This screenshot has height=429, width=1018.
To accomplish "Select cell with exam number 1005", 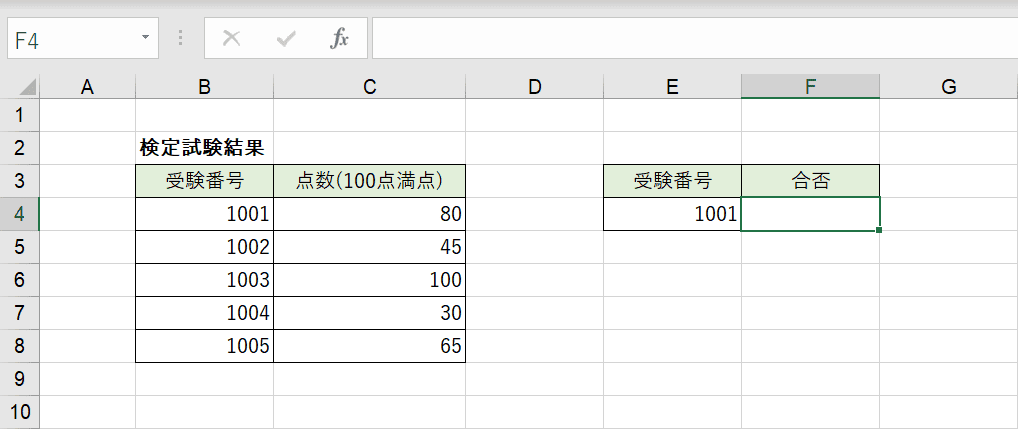I will (205, 346).
